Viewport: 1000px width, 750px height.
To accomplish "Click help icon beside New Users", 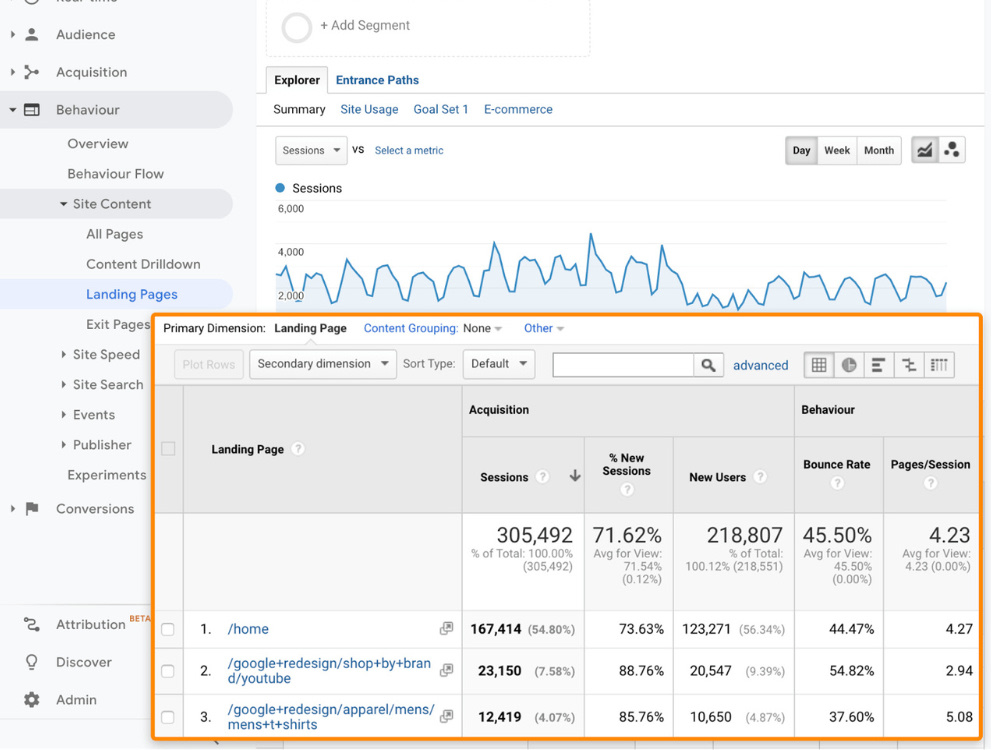I will 760,476.
